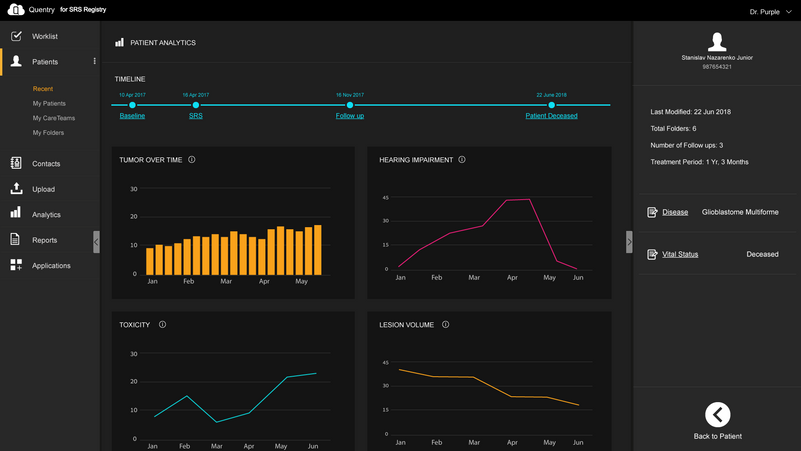Select the SRS timeline marker dot
This screenshot has height=451, width=801.
196,105
